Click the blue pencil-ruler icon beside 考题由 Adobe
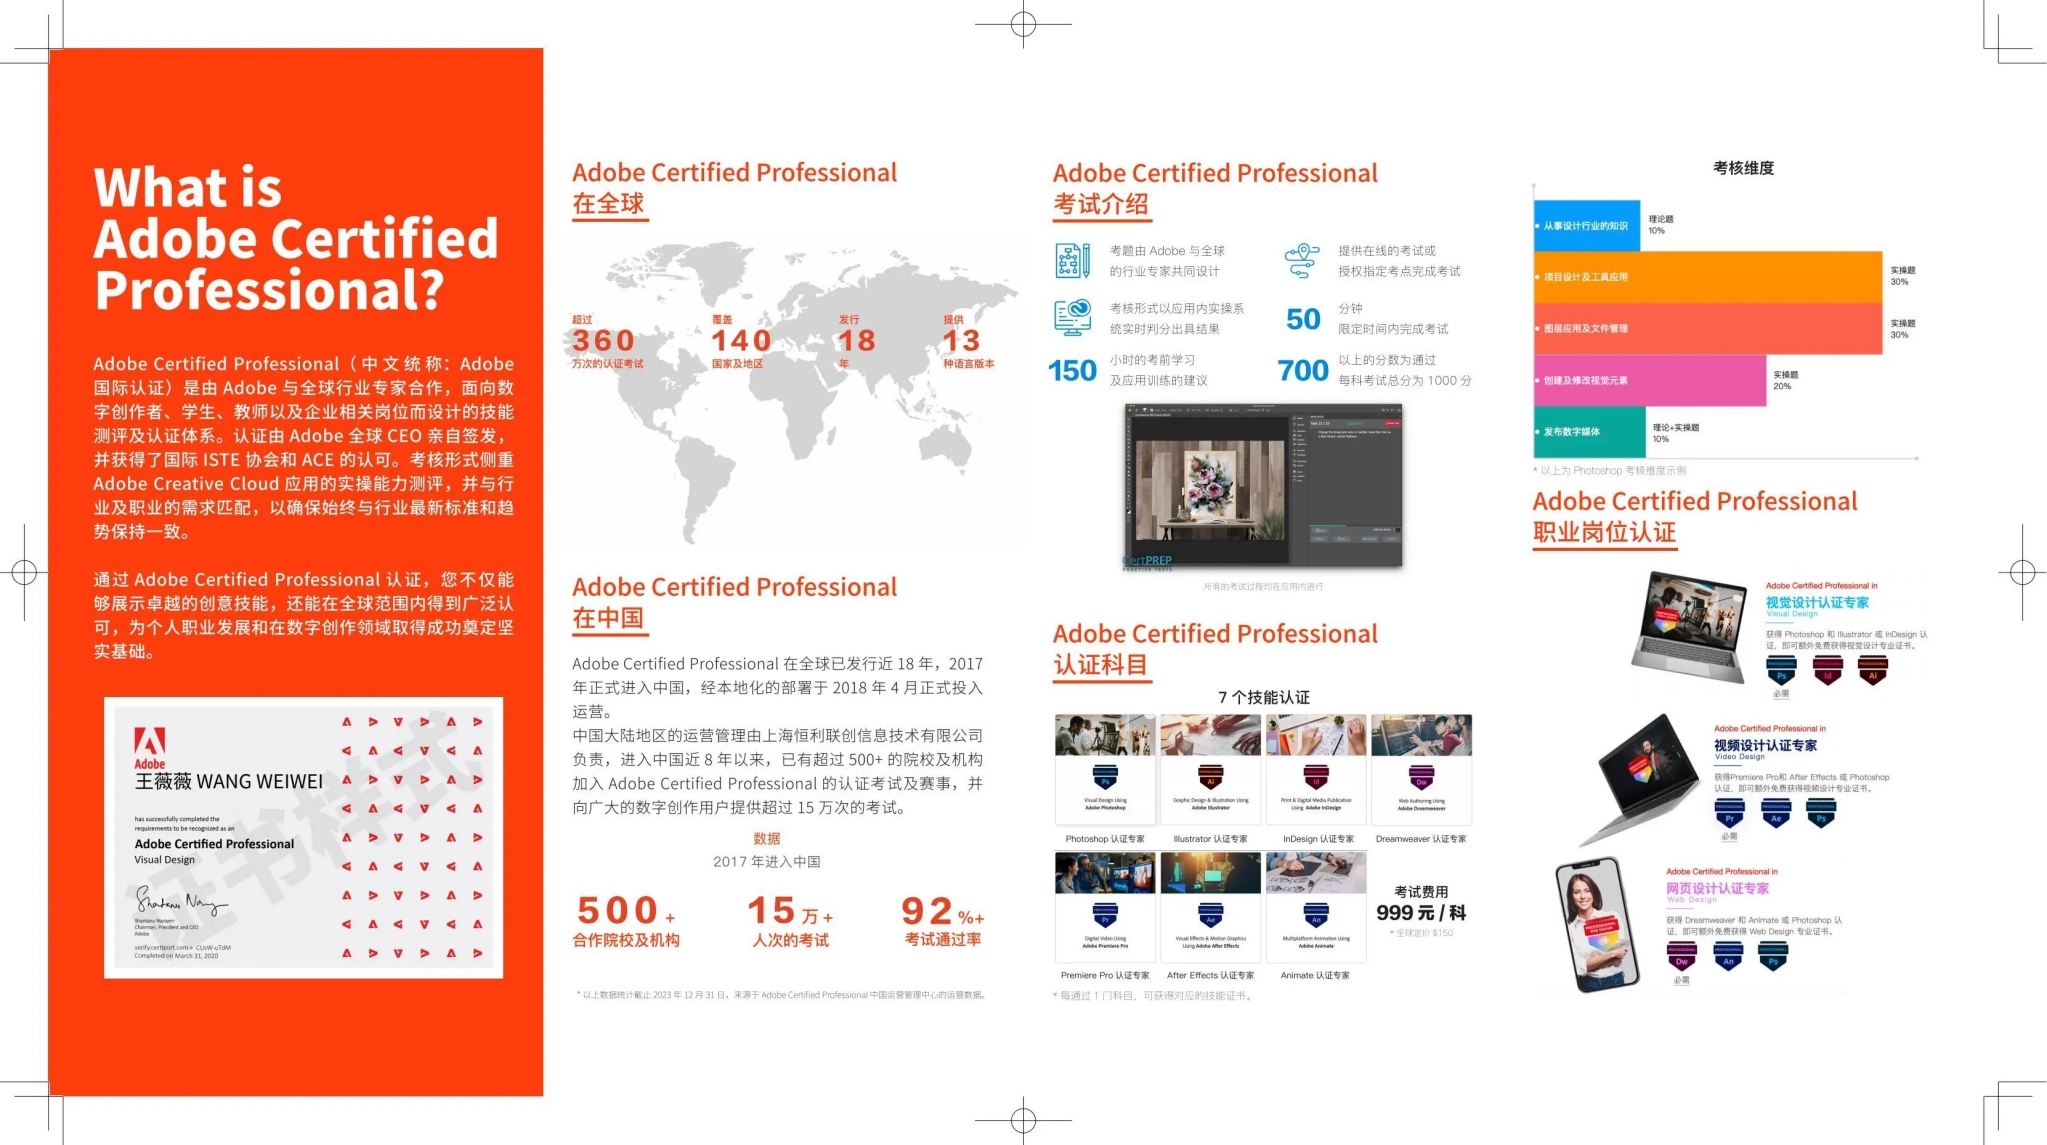The width and height of the screenshot is (2047, 1145). point(1073,260)
